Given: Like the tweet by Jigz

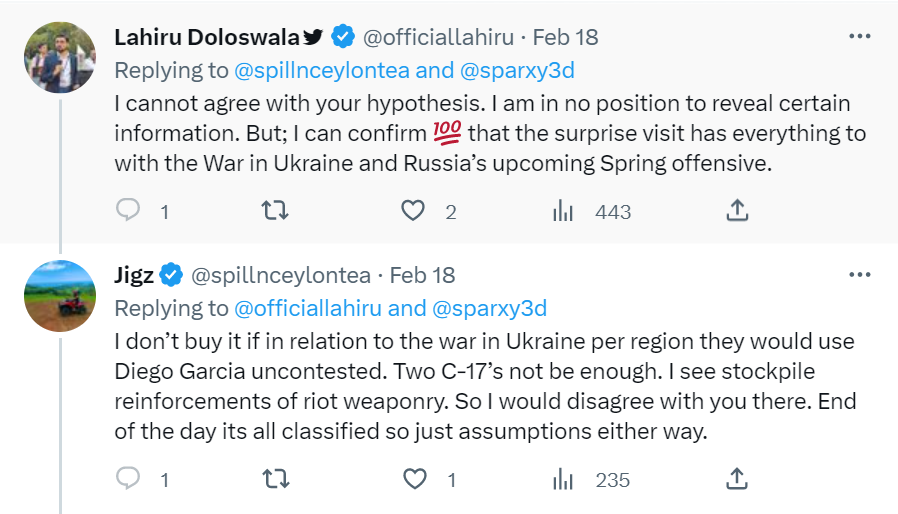Looking at the screenshot, I should tap(413, 479).
